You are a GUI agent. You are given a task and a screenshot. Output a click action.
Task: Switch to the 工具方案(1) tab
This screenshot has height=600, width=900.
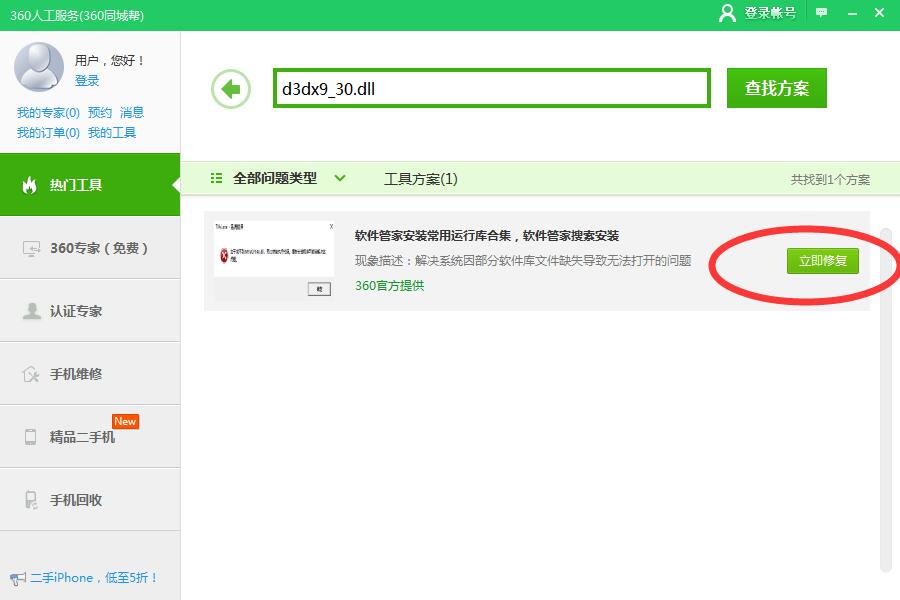pyautogui.click(x=421, y=179)
